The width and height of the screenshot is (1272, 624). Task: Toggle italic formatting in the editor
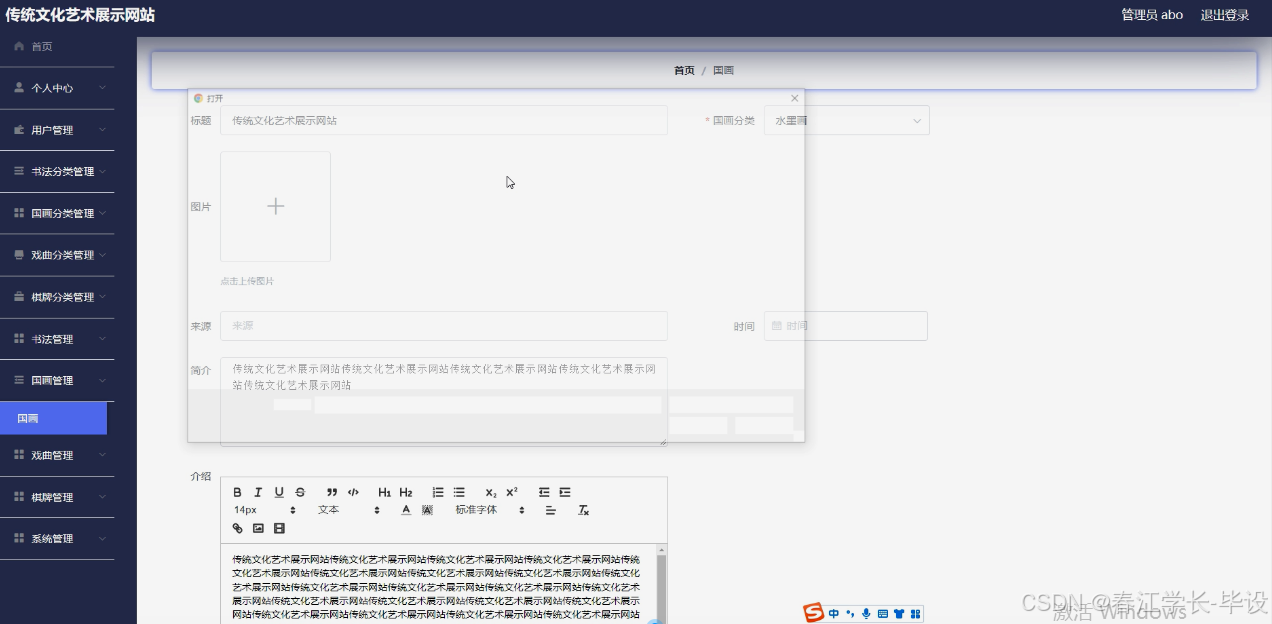point(258,492)
